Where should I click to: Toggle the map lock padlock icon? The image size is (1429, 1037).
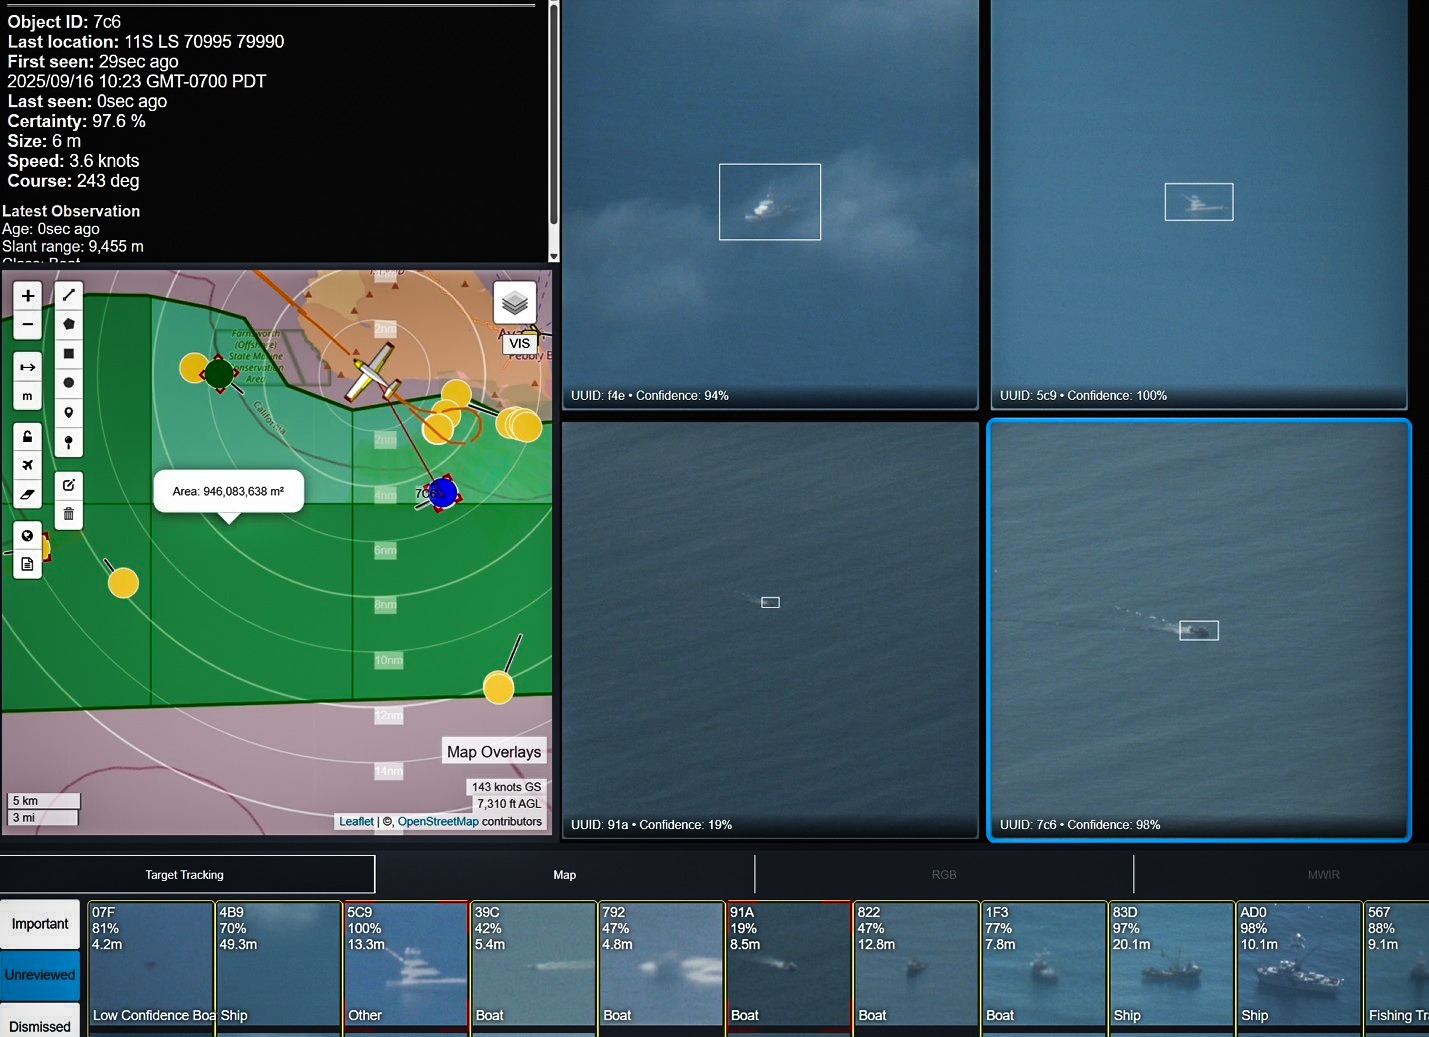pos(27,436)
